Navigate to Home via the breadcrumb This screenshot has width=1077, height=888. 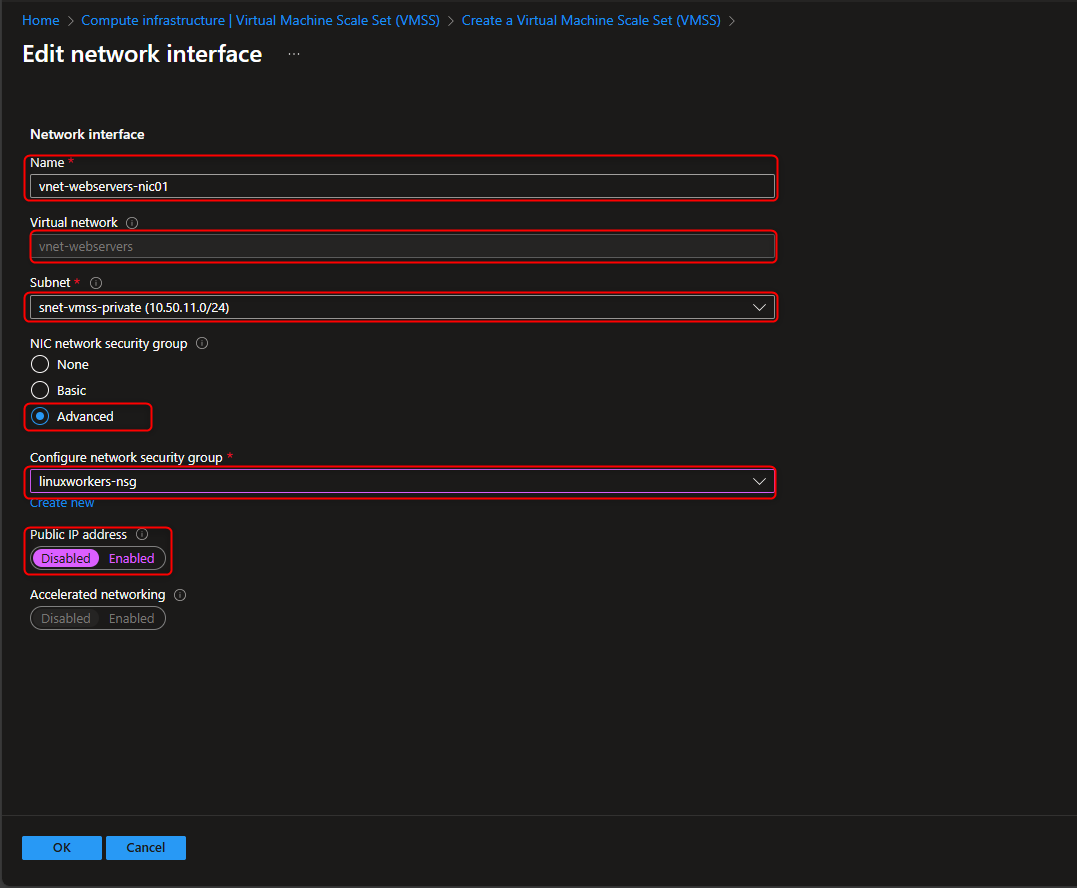point(40,19)
